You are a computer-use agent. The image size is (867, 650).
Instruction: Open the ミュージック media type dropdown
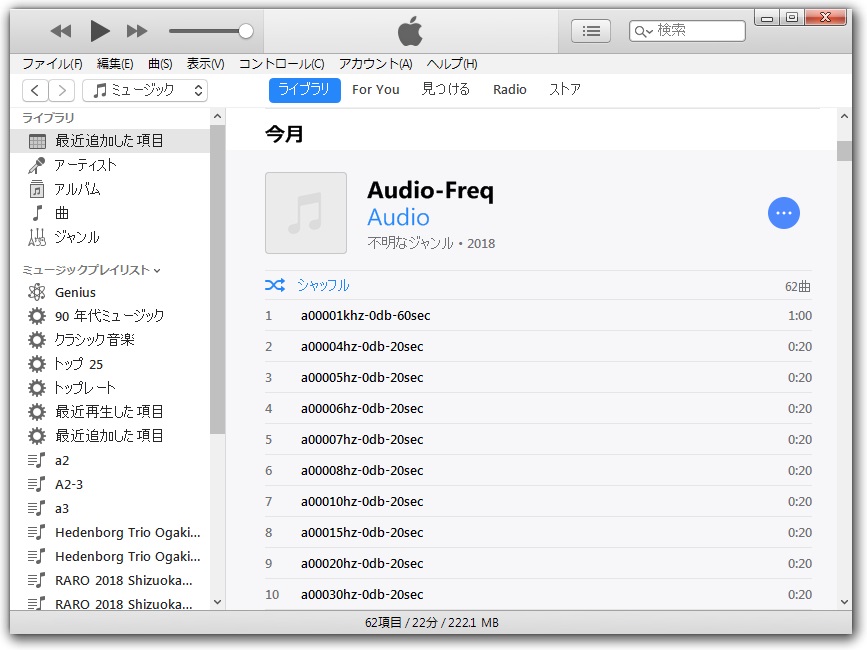pyautogui.click(x=145, y=90)
